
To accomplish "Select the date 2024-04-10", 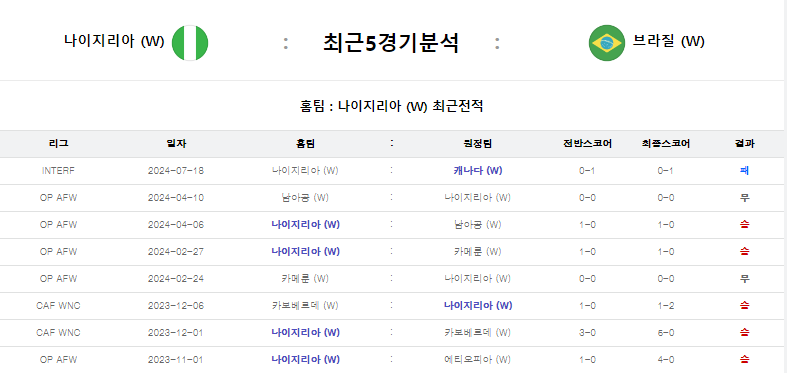I will click(x=176, y=198).
